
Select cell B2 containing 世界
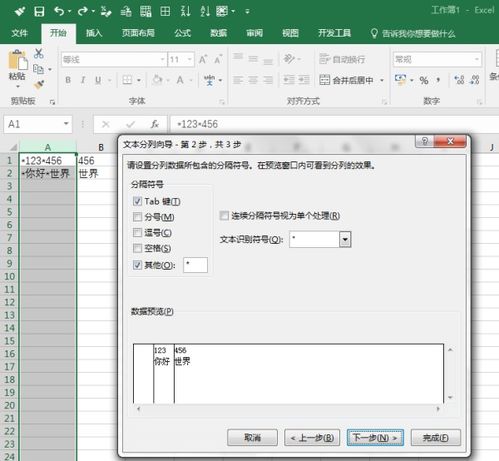[x=96, y=173]
